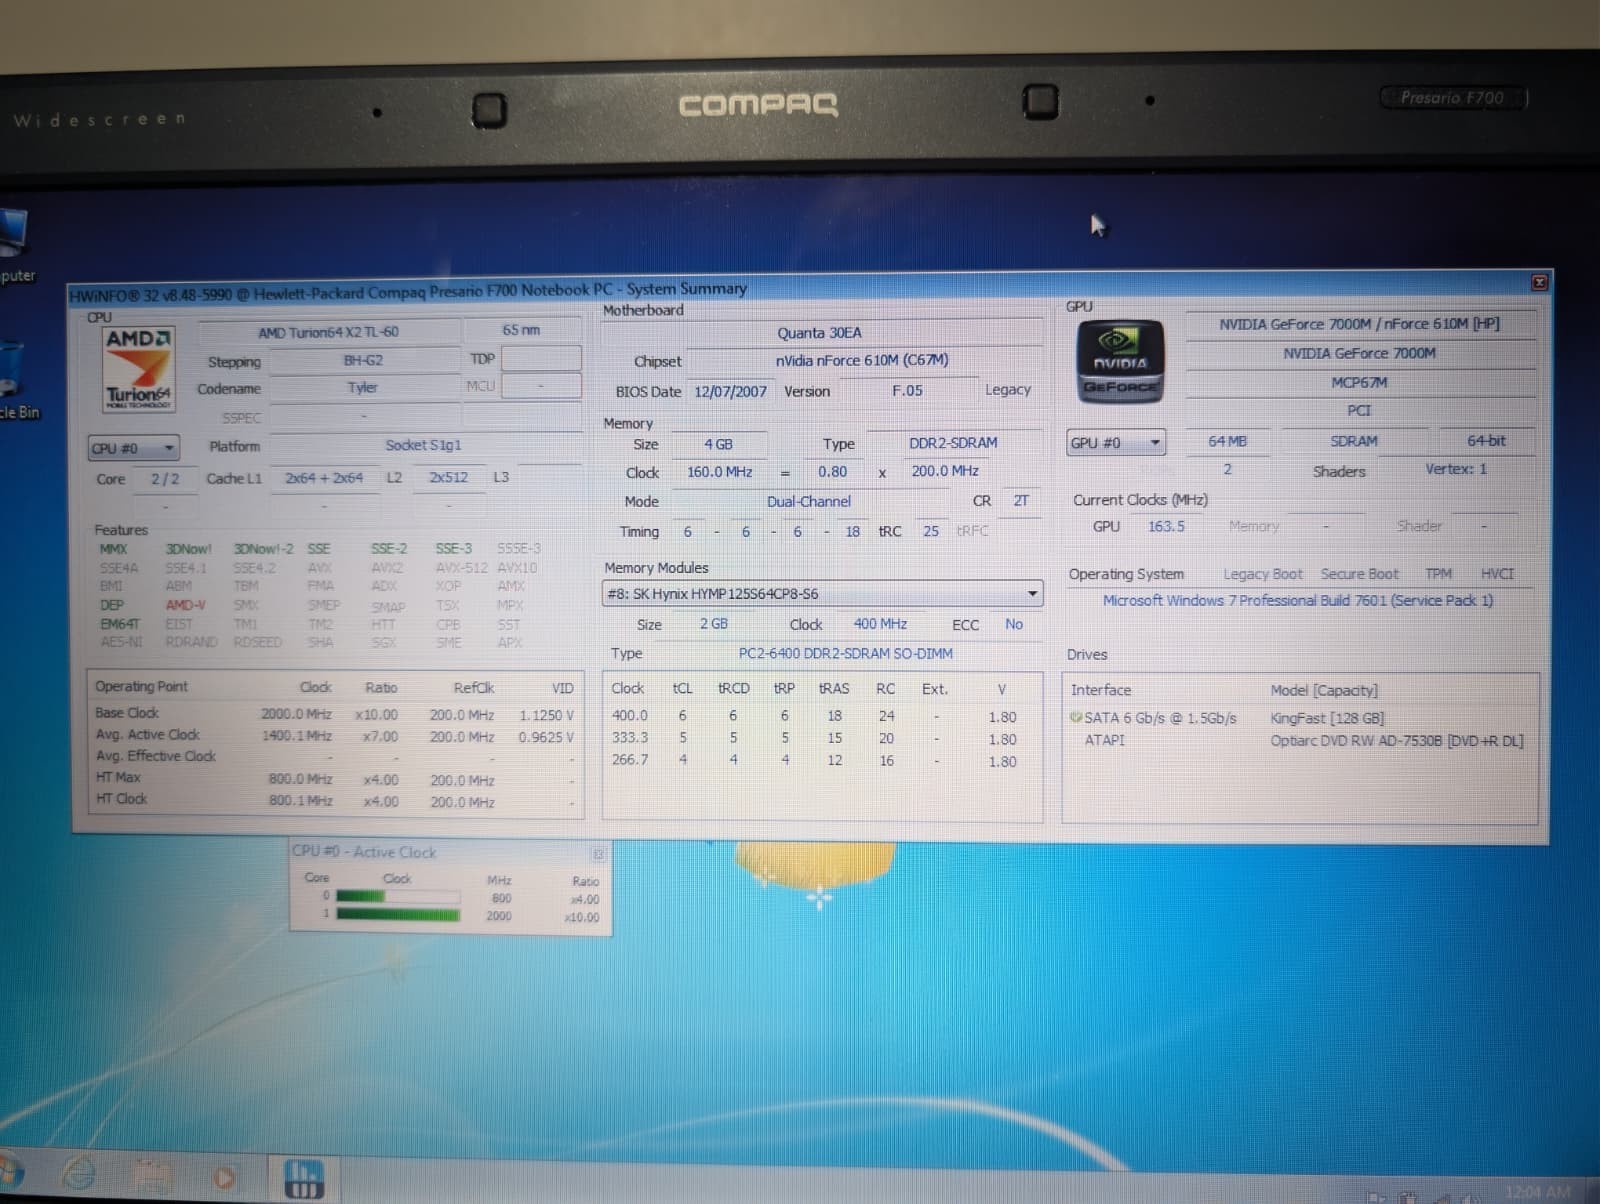This screenshot has height=1204, width=1600.
Task: Open Windows Media Player from taskbar
Action: (224, 1177)
